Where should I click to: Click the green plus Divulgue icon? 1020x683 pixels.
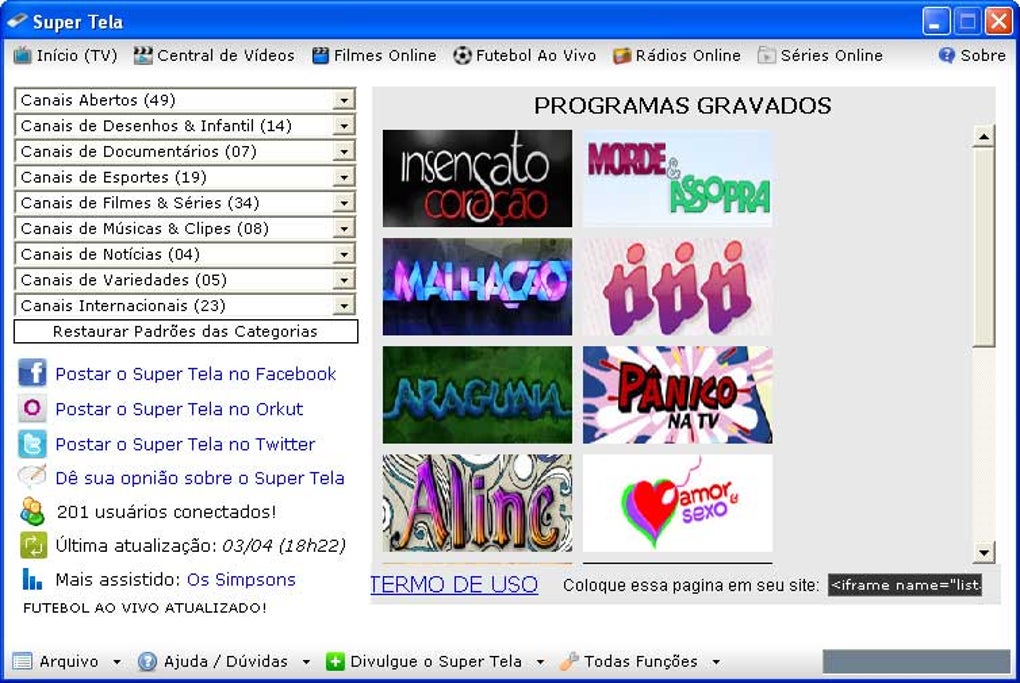[335, 662]
